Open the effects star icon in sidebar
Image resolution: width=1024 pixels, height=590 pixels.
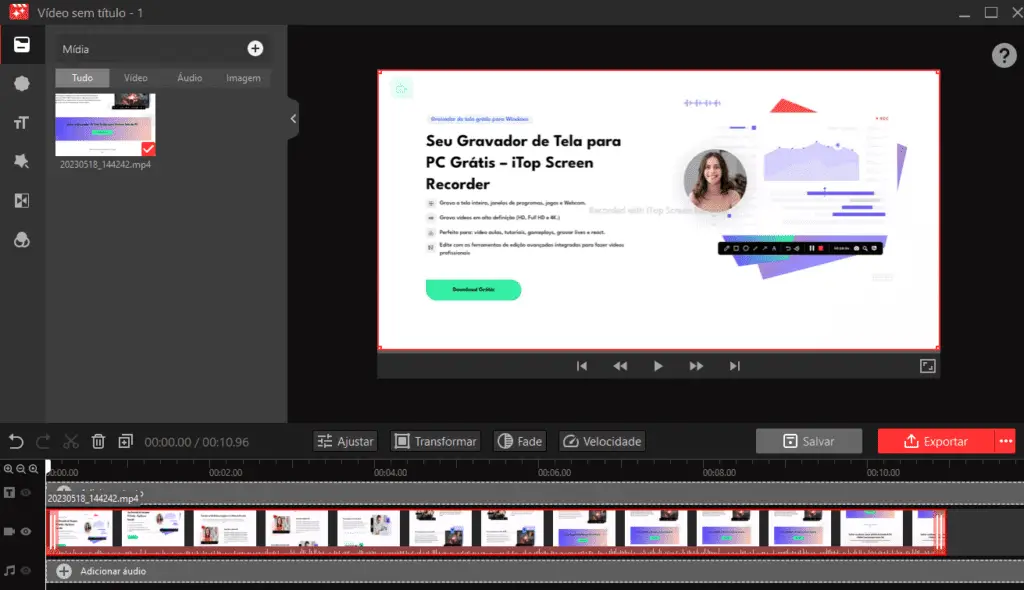point(22,161)
